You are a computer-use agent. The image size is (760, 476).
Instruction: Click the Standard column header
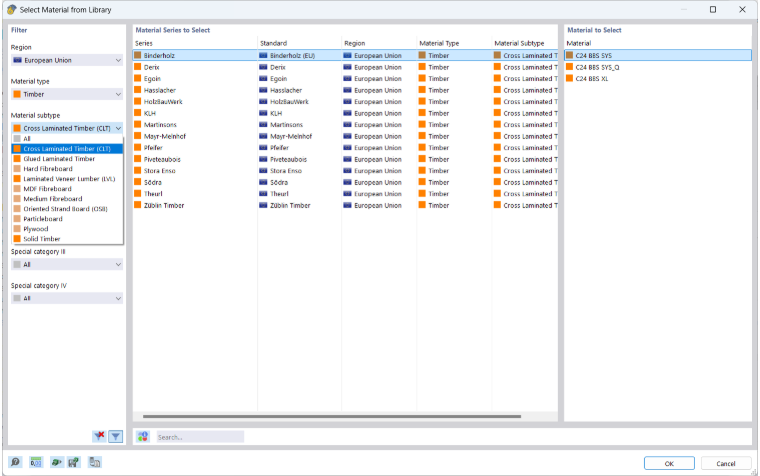(300, 43)
